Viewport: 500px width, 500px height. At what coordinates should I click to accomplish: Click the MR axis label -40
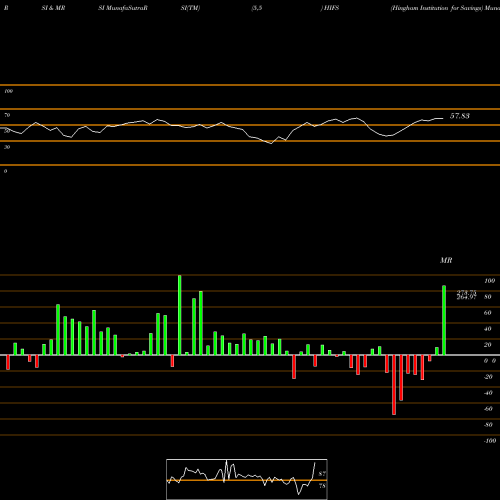(488, 393)
